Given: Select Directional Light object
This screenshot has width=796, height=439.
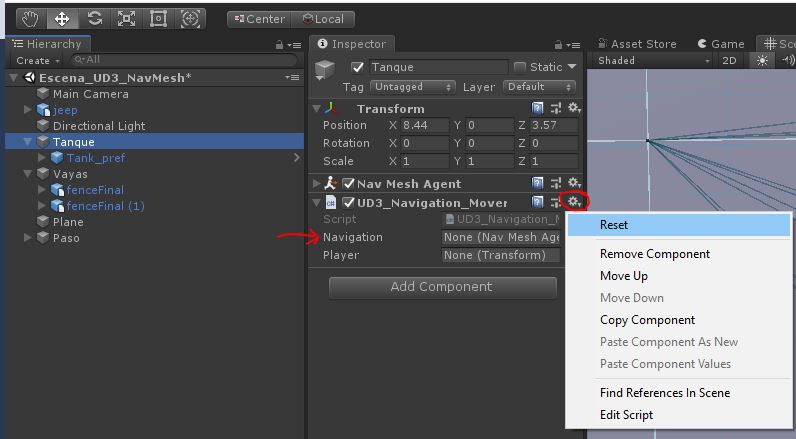Looking at the screenshot, I should click(99, 126).
